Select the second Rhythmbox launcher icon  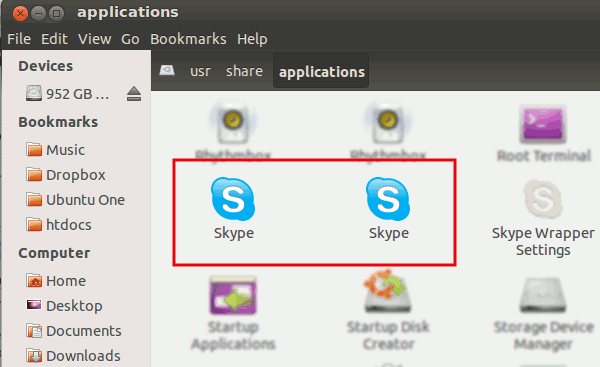pos(388,122)
